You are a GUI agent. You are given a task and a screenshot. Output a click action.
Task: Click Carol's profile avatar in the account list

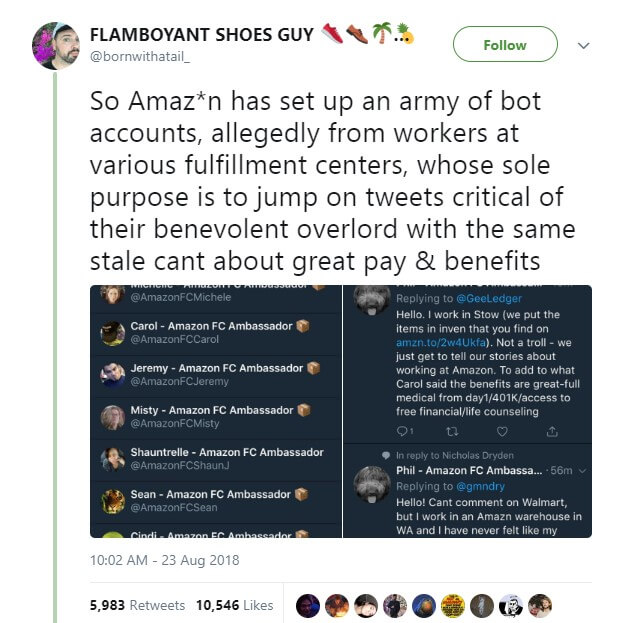[113, 333]
